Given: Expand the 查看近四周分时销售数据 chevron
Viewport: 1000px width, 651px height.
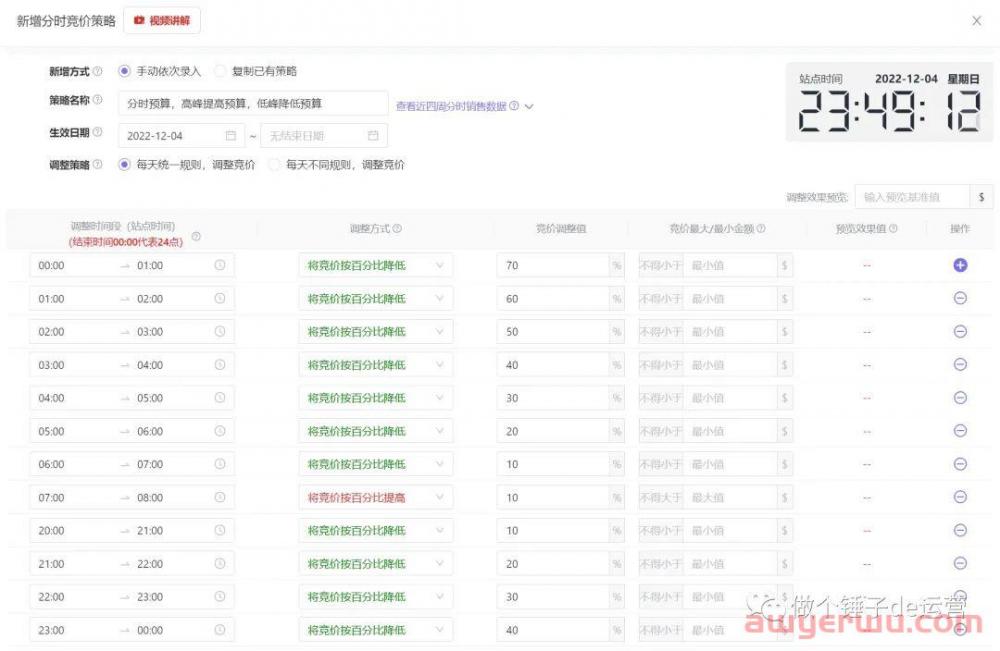Looking at the screenshot, I should pos(529,106).
